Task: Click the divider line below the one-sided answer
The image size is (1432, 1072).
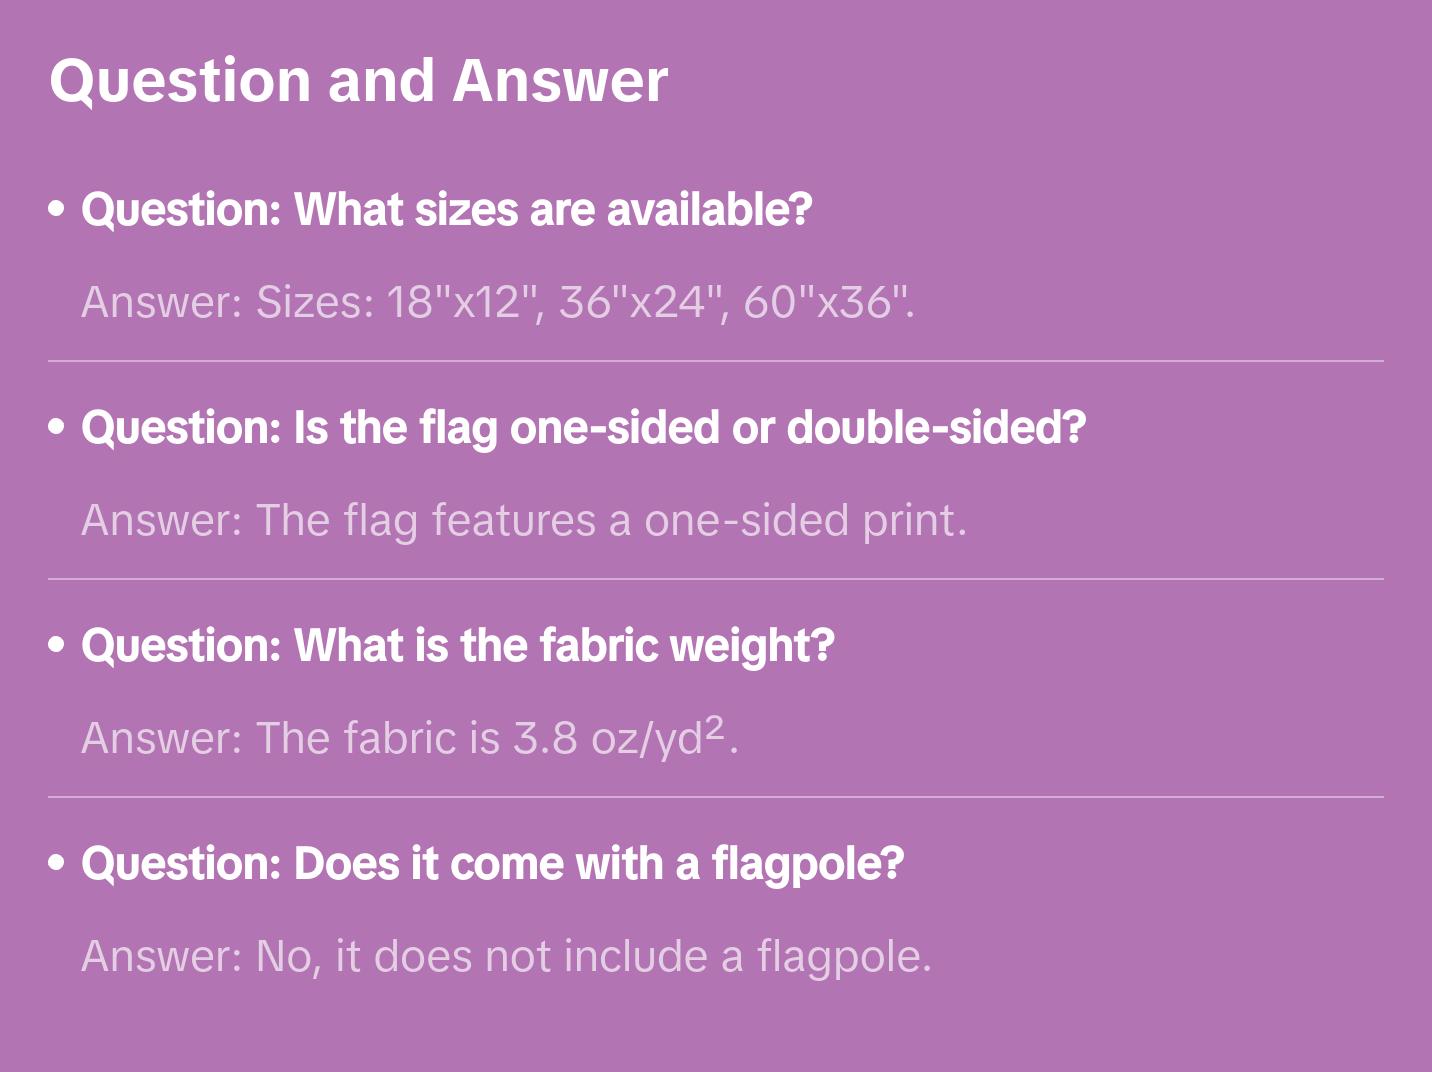Action: point(715,579)
